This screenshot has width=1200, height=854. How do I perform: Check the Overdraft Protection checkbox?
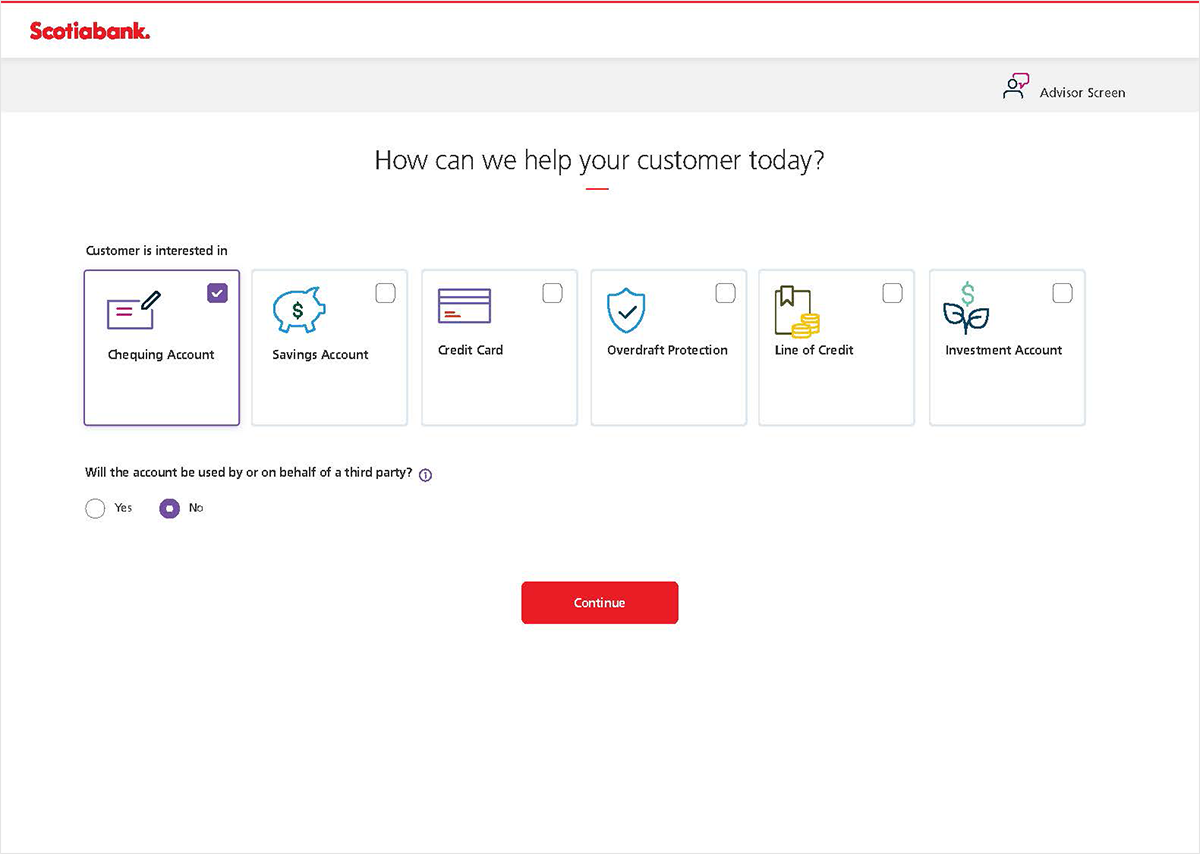click(725, 293)
